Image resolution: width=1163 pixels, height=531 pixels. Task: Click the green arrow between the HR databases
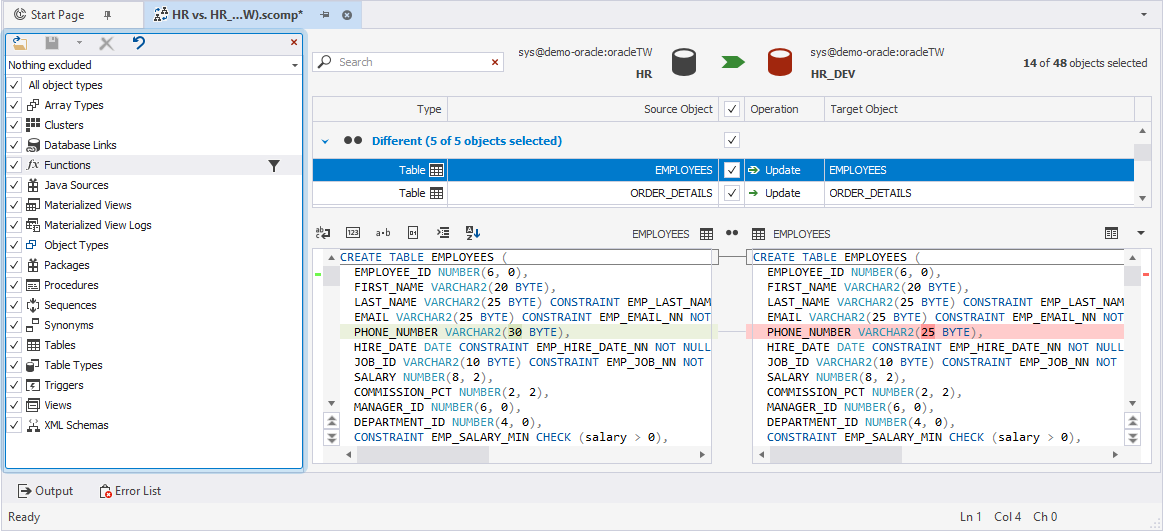733,63
